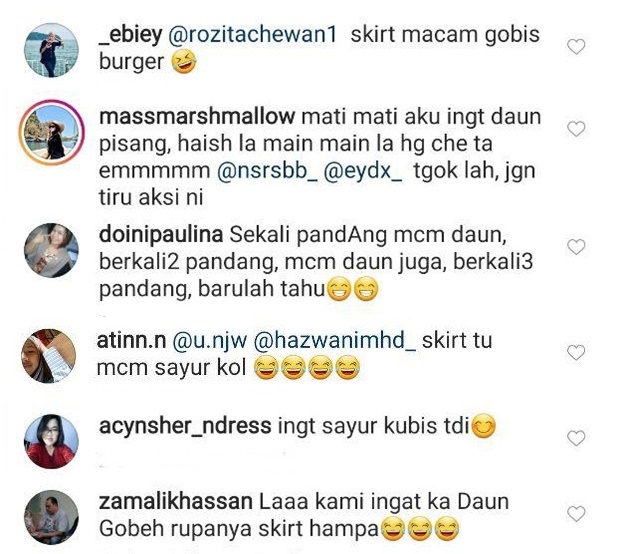Open the @eydx_ tagged profile
Screen dimensions: 619x554
[363, 171]
